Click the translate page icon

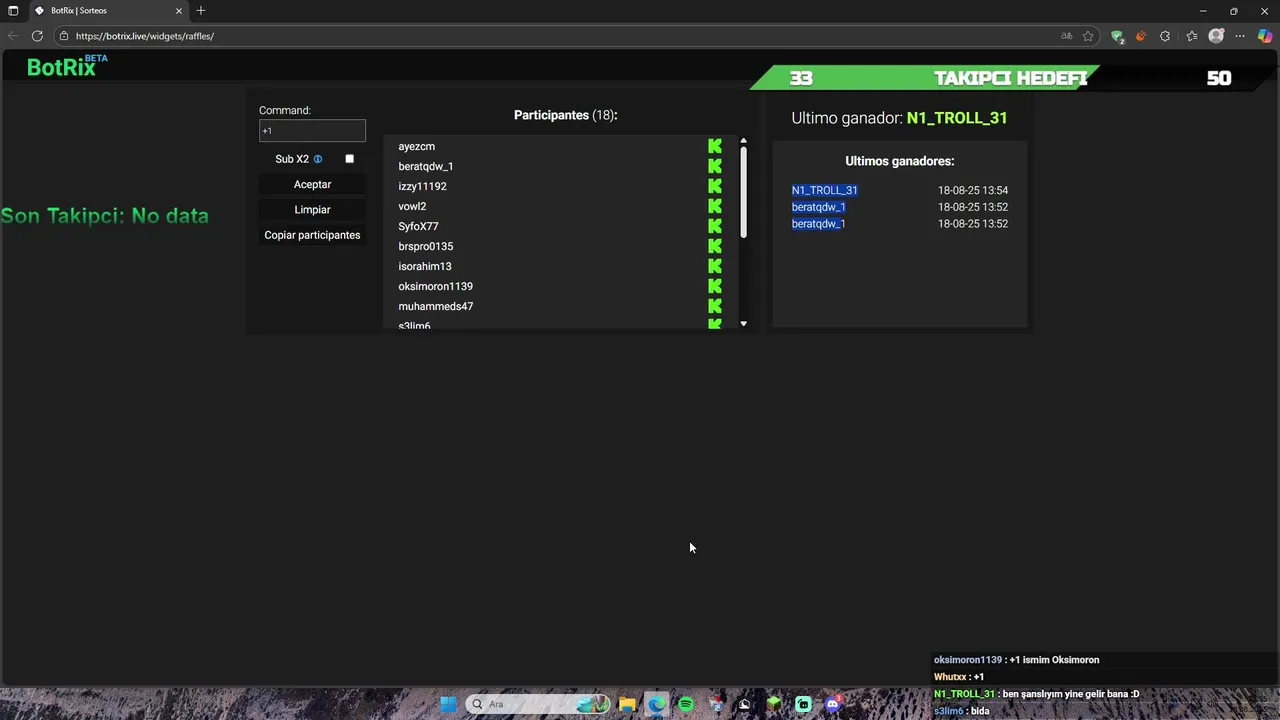point(1066,36)
